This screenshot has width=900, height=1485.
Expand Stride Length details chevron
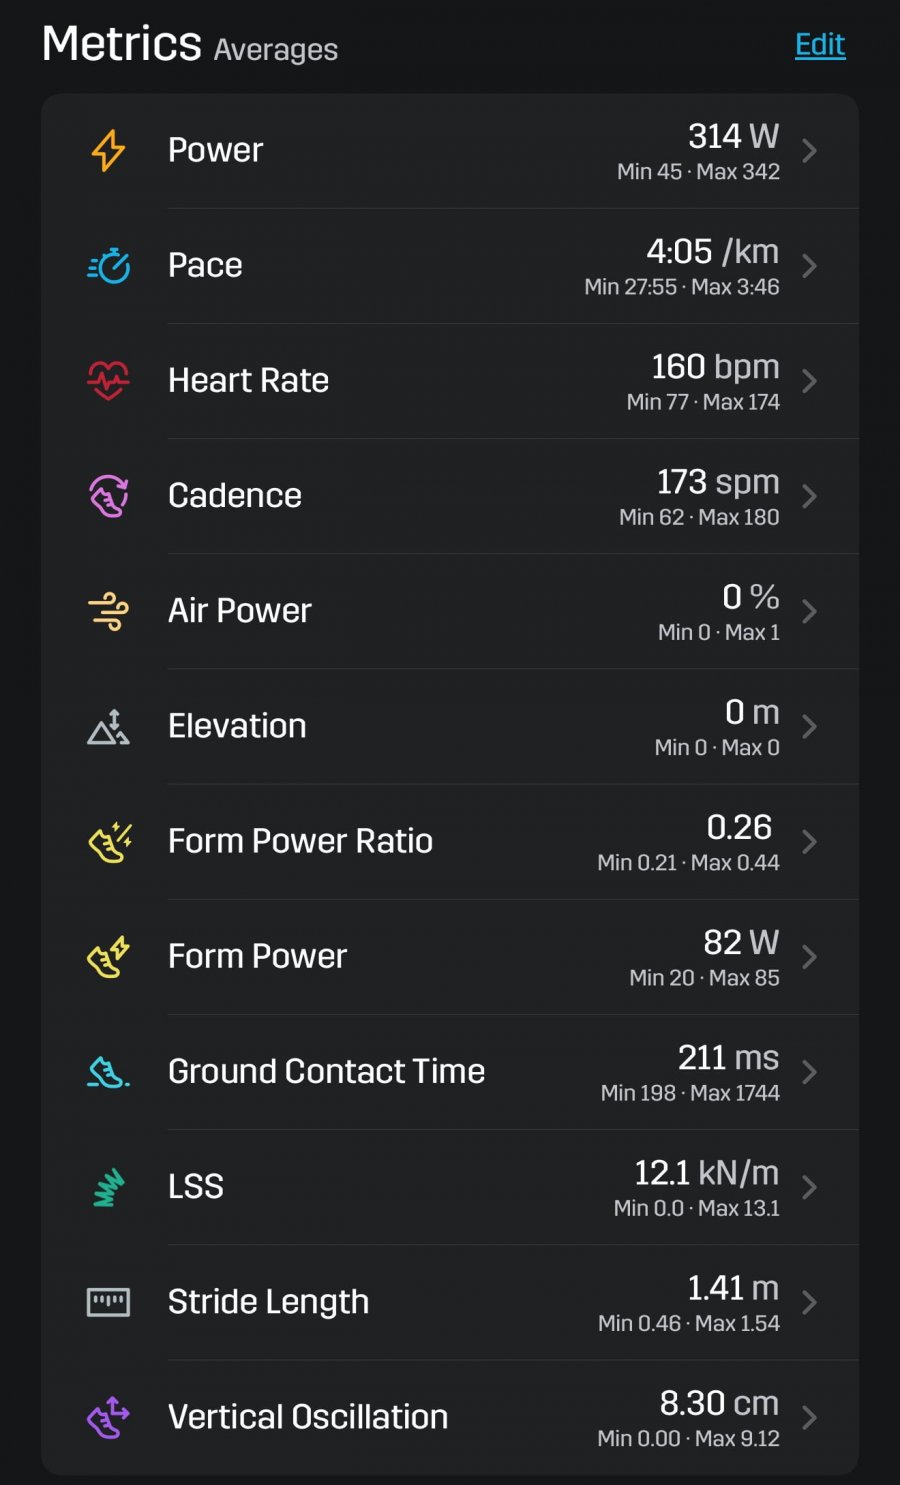[x=810, y=1302]
